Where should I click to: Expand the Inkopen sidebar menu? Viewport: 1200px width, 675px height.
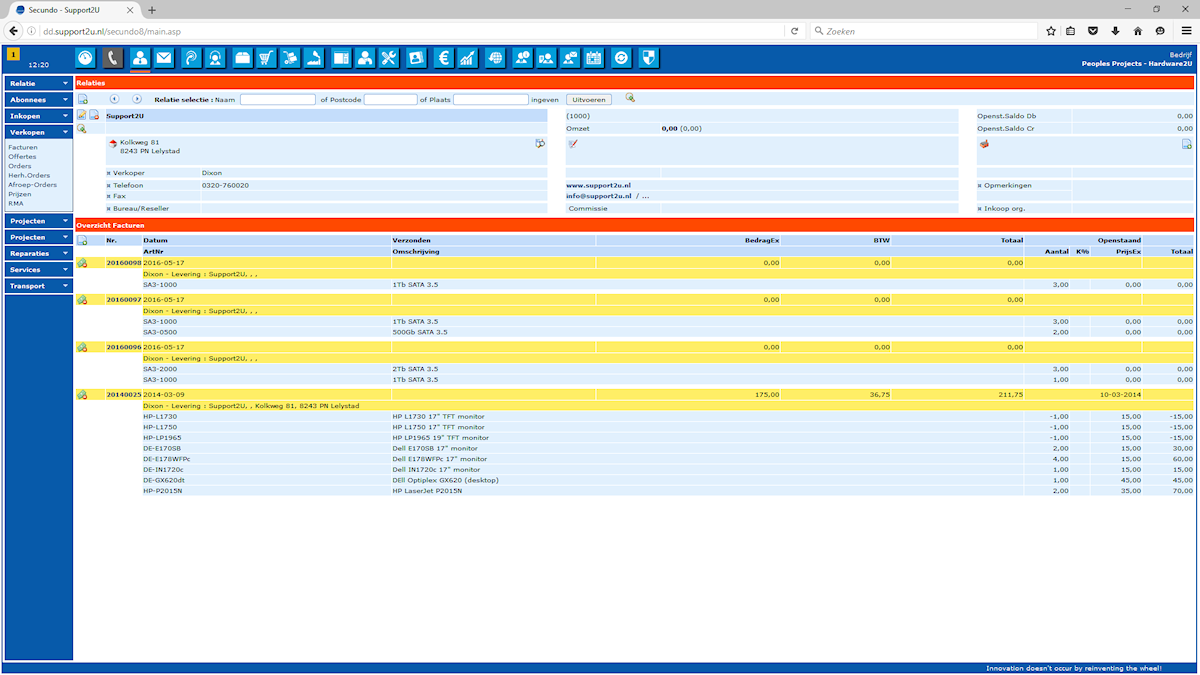(x=39, y=116)
